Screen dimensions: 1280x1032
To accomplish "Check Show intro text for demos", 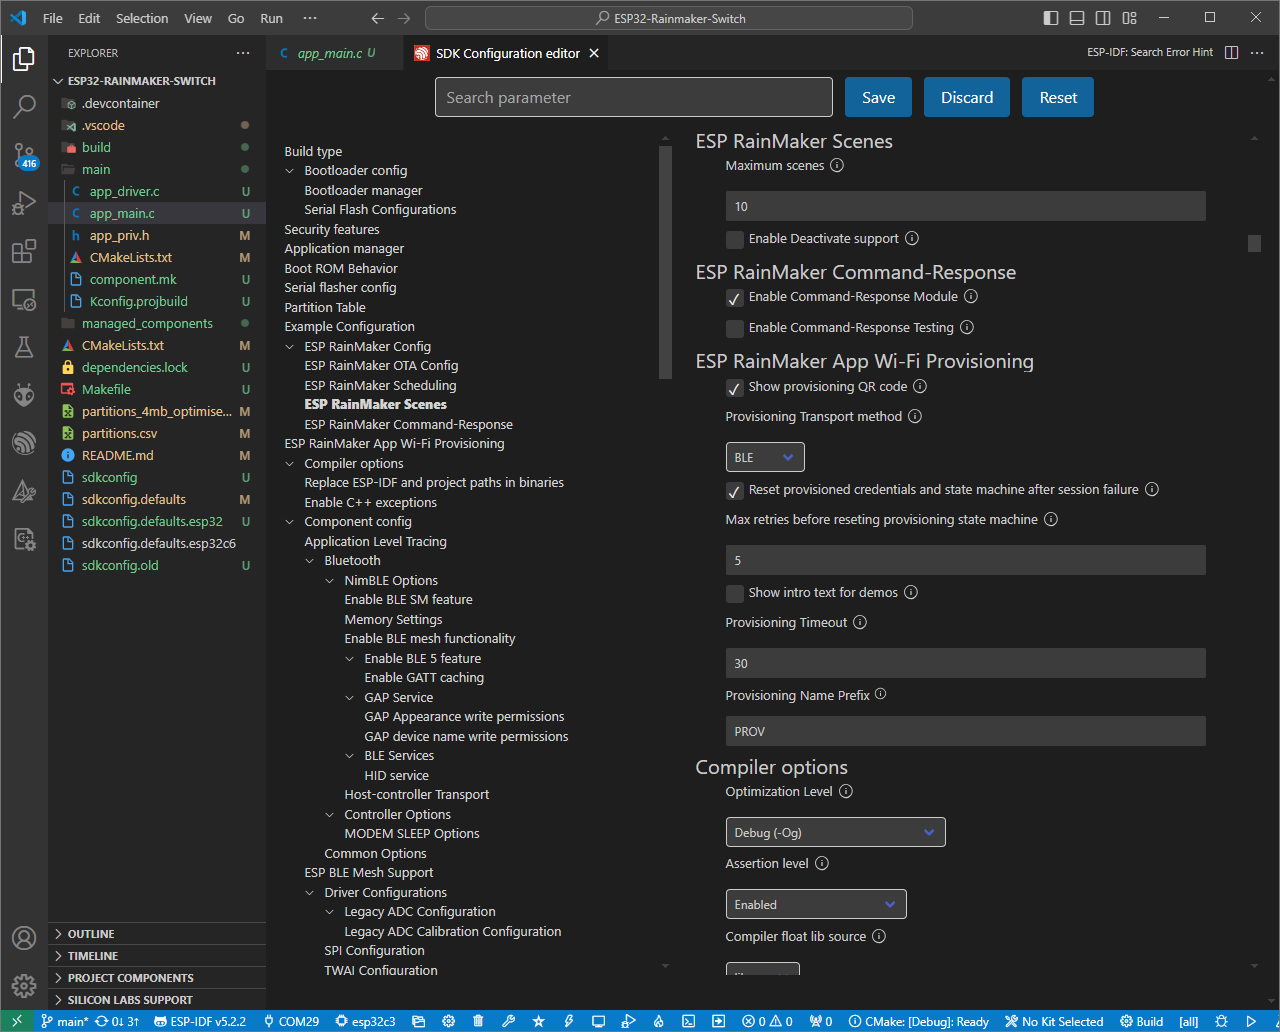I will 735,593.
